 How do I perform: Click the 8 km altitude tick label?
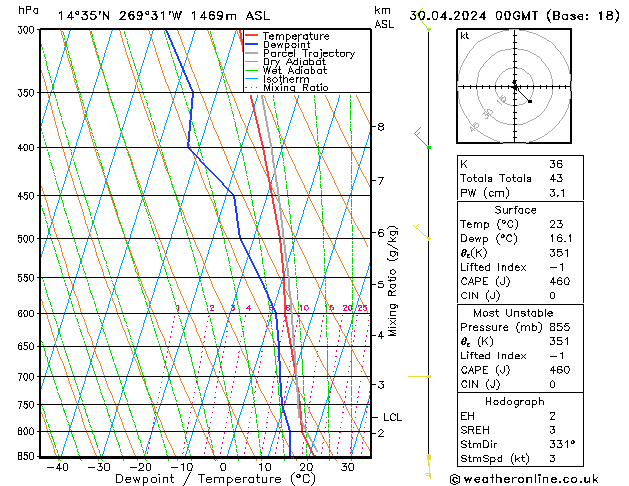pyautogui.click(x=381, y=127)
